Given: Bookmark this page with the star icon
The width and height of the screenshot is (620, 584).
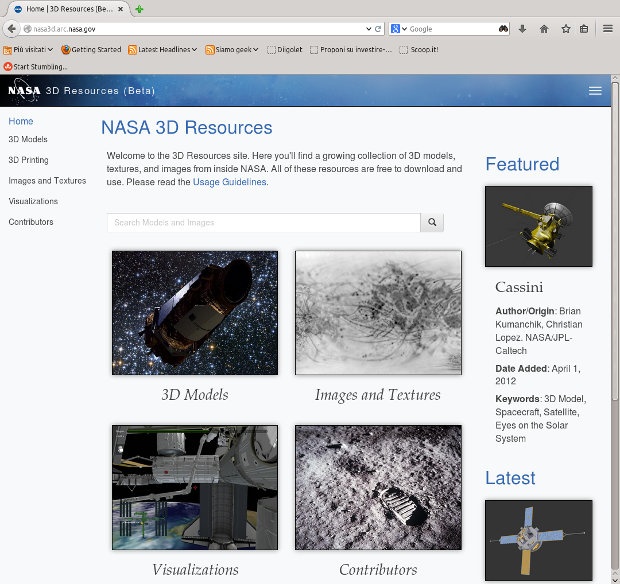Looking at the screenshot, I should pyautogui.click(x=566, y=29).
